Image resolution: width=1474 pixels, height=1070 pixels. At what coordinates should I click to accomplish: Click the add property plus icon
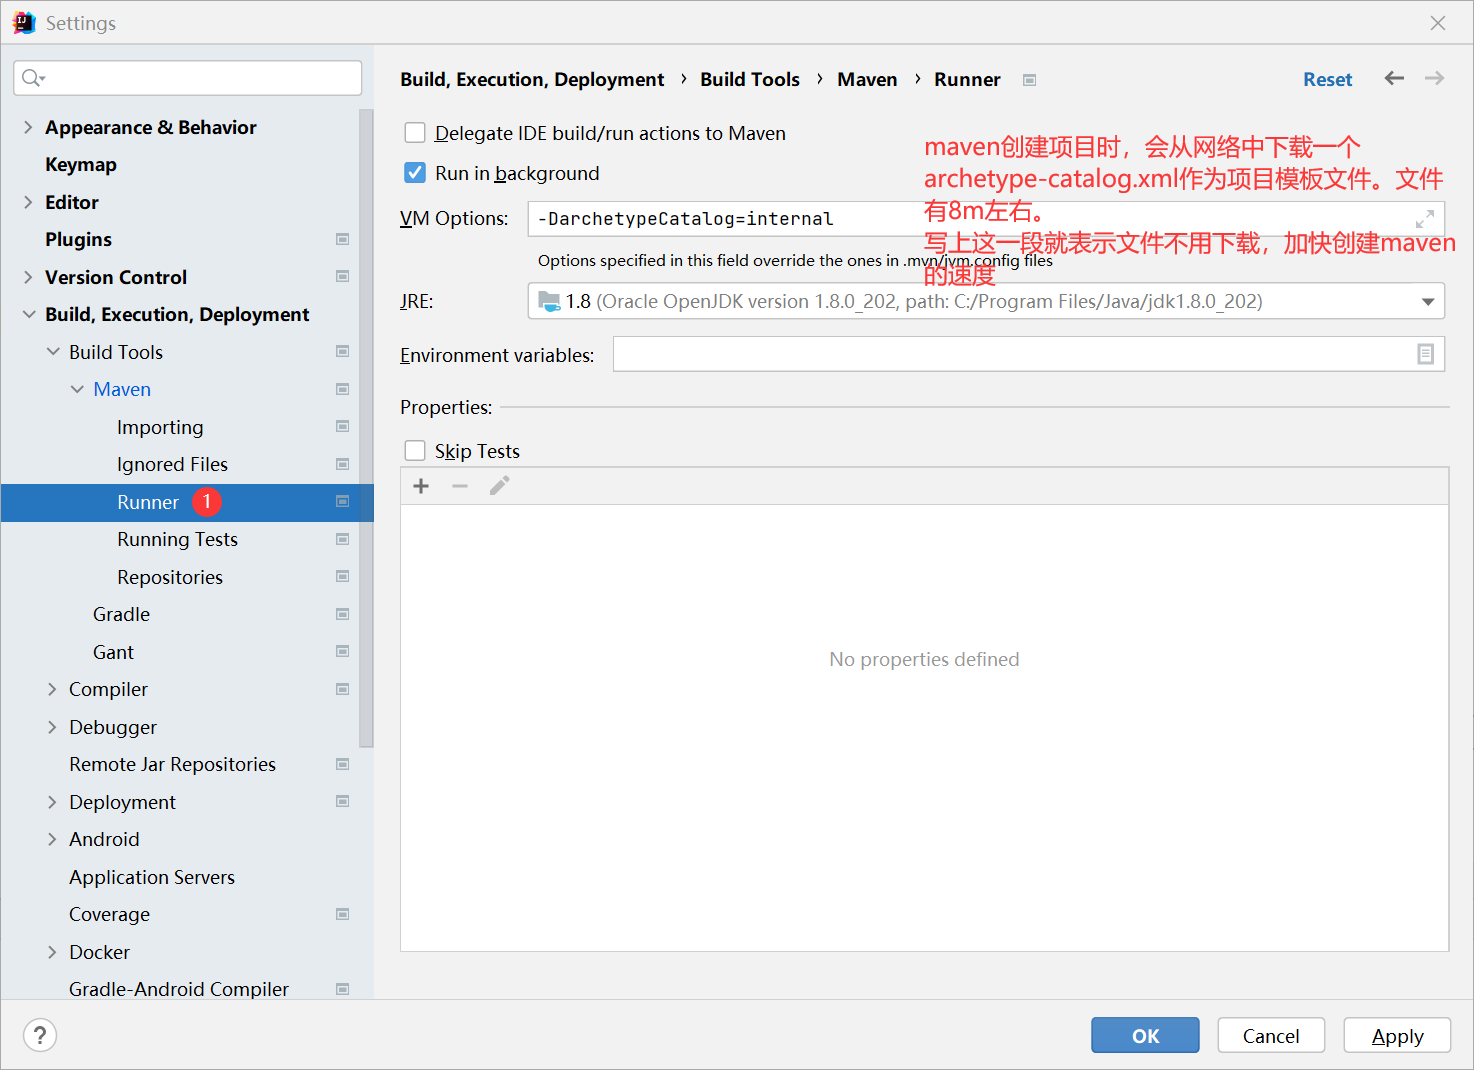pyautogui.click(x=421, y=486)
